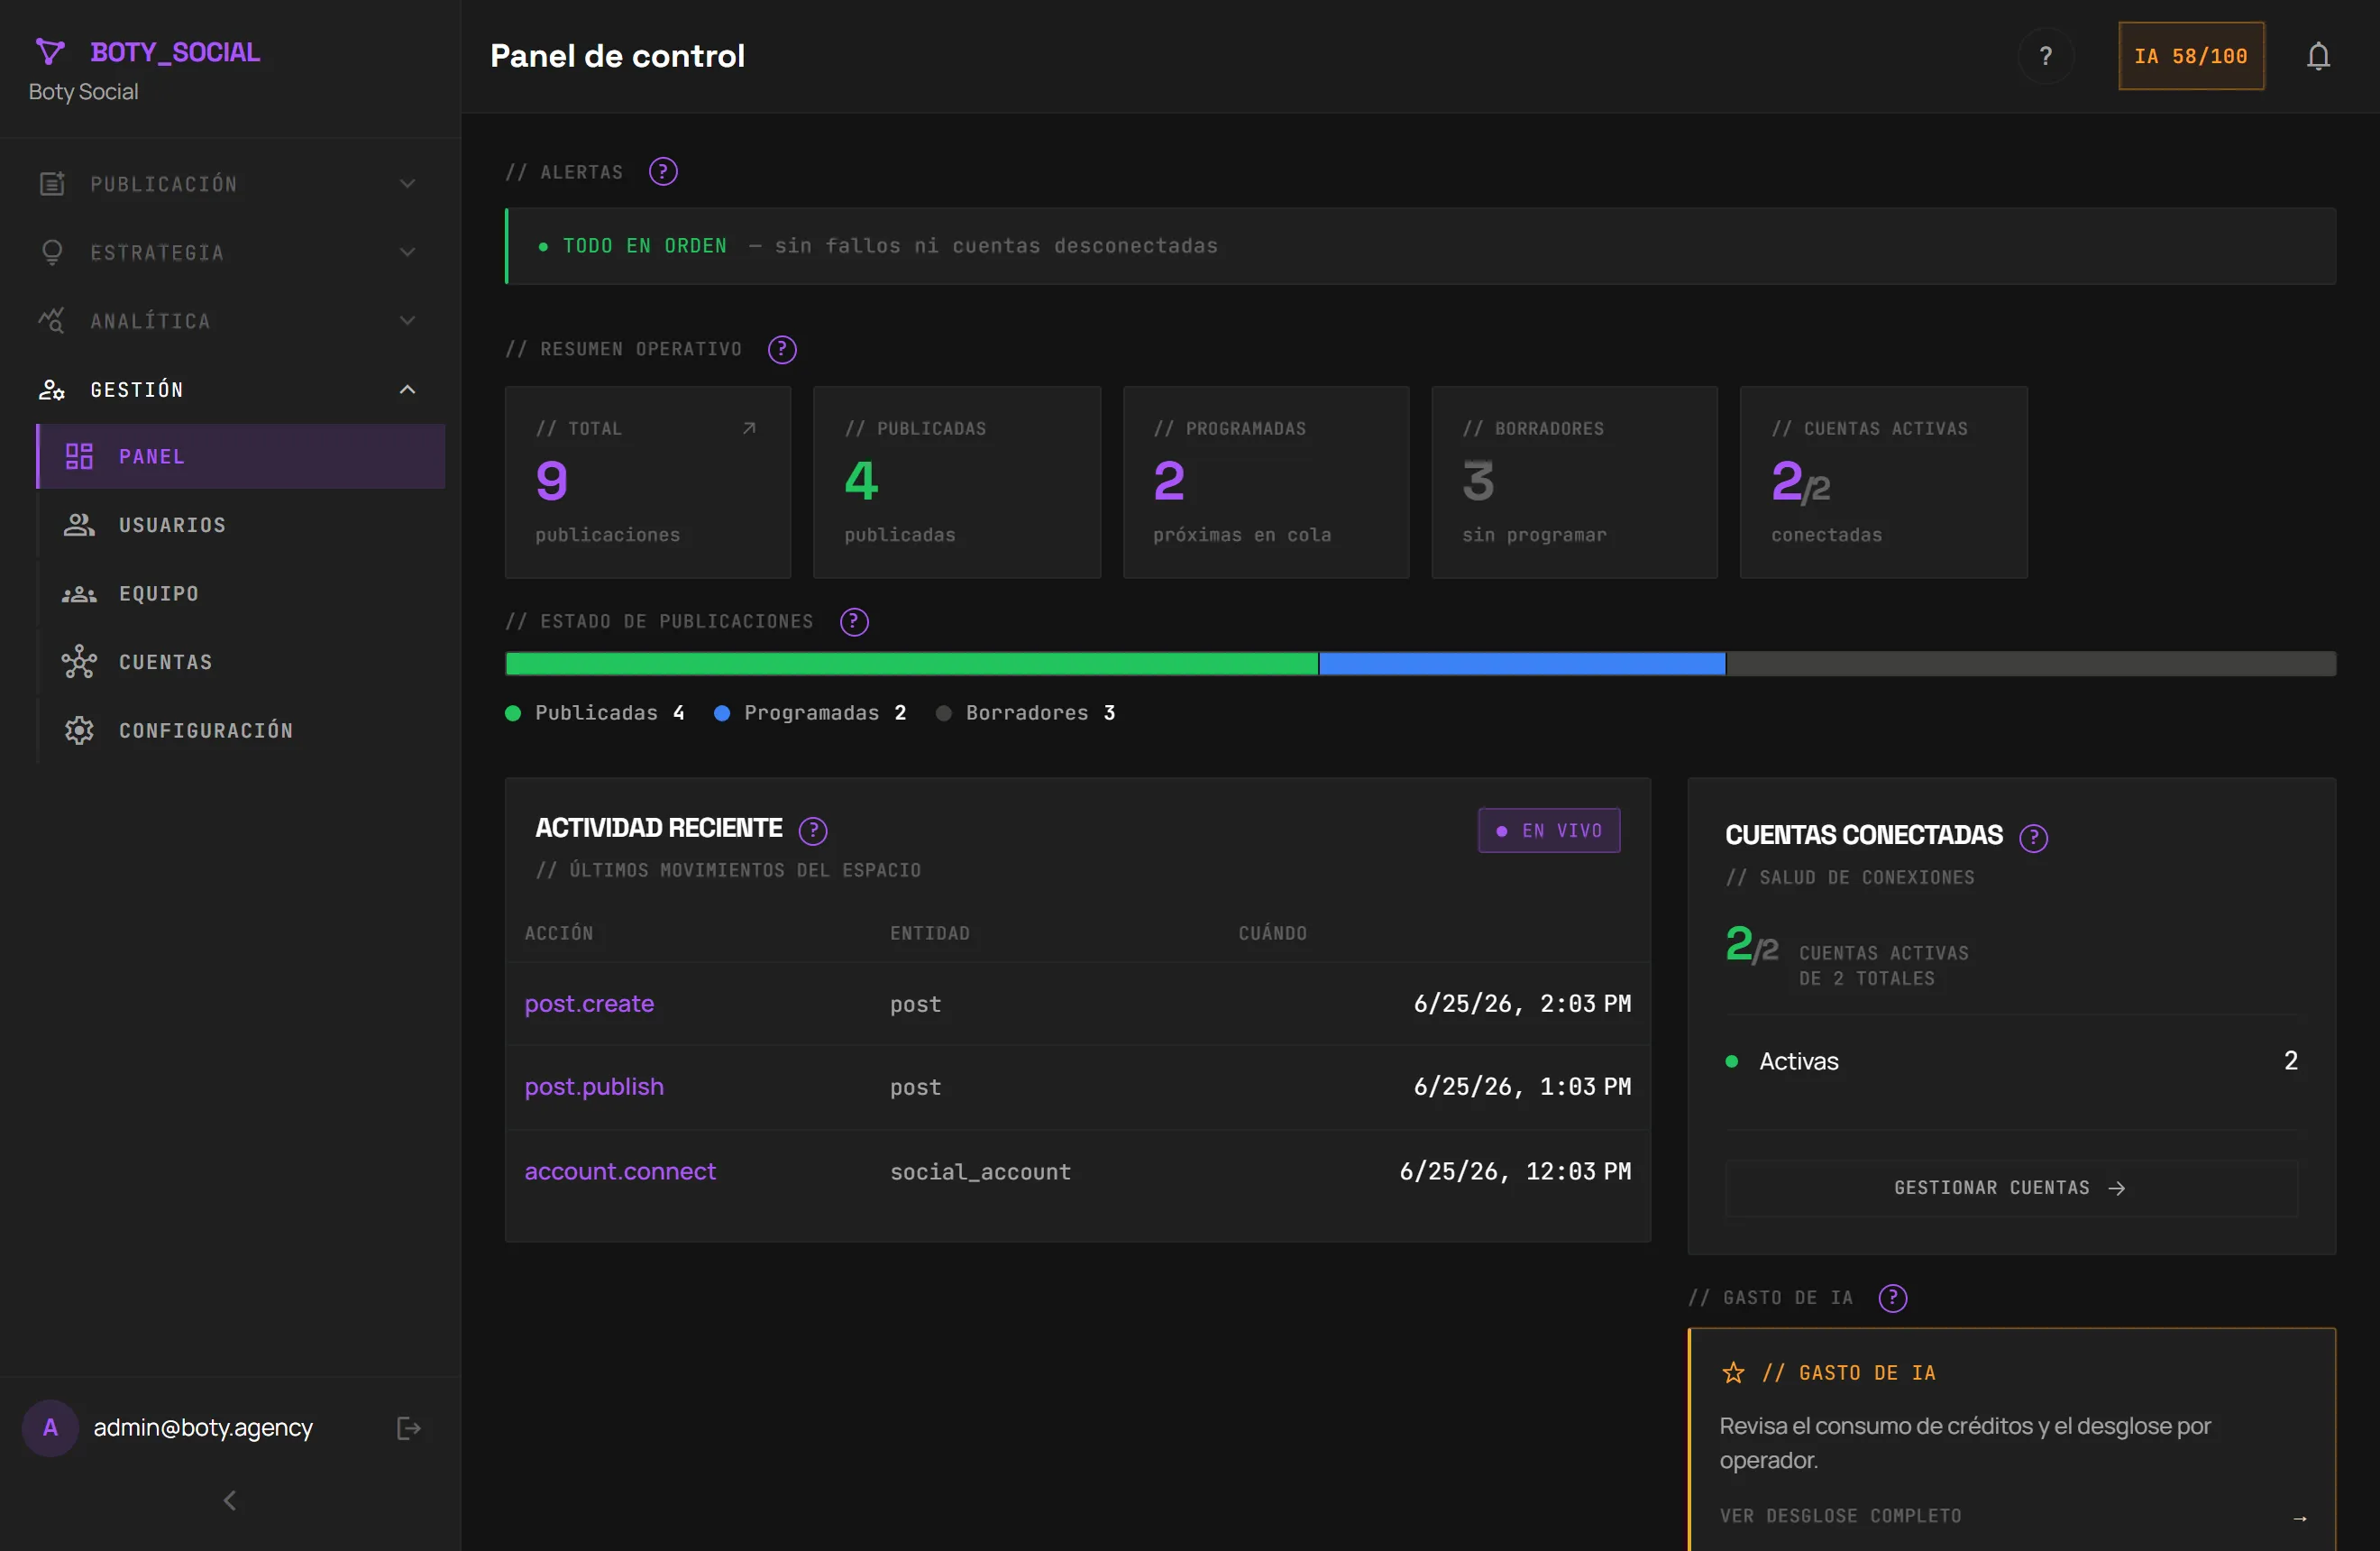Click the Activas accounts row
This screenshot has width=2380, height=1551.
(2011, 1061)
